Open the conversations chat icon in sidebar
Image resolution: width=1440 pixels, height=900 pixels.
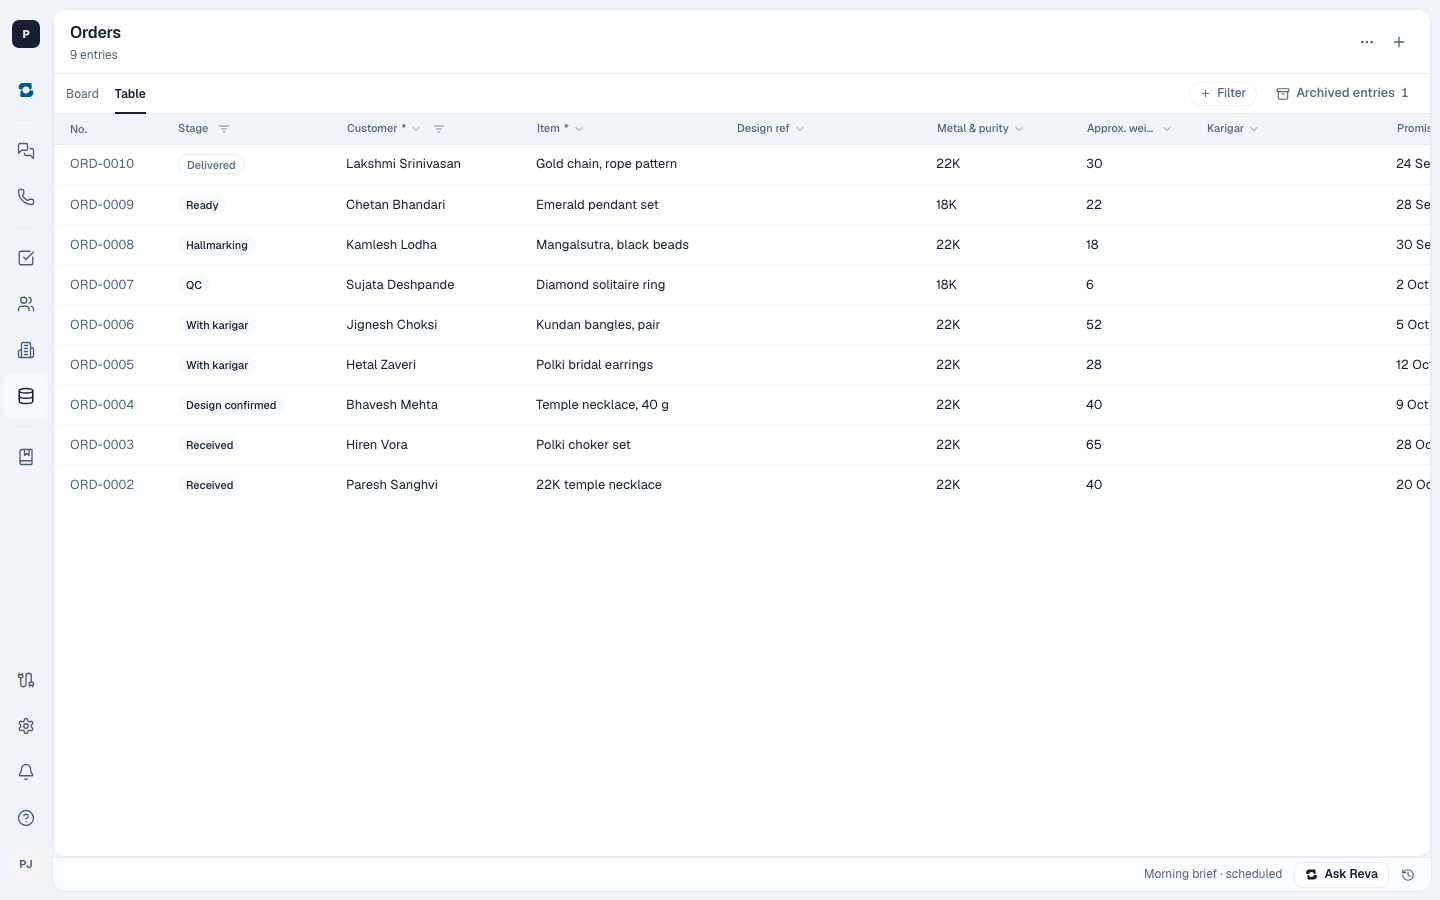(x=26, y=151)
